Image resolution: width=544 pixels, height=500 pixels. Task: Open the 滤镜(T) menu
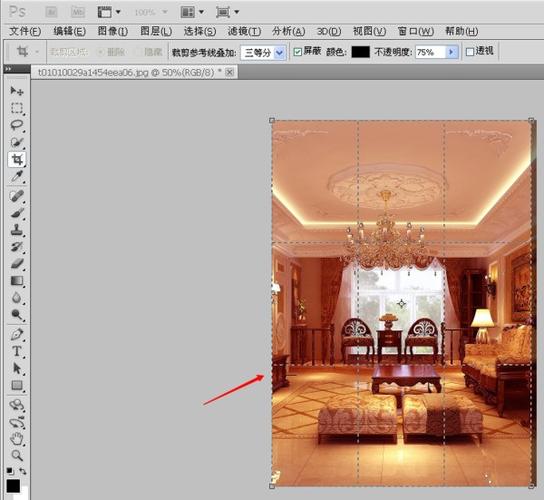click(x=244, y=31)
